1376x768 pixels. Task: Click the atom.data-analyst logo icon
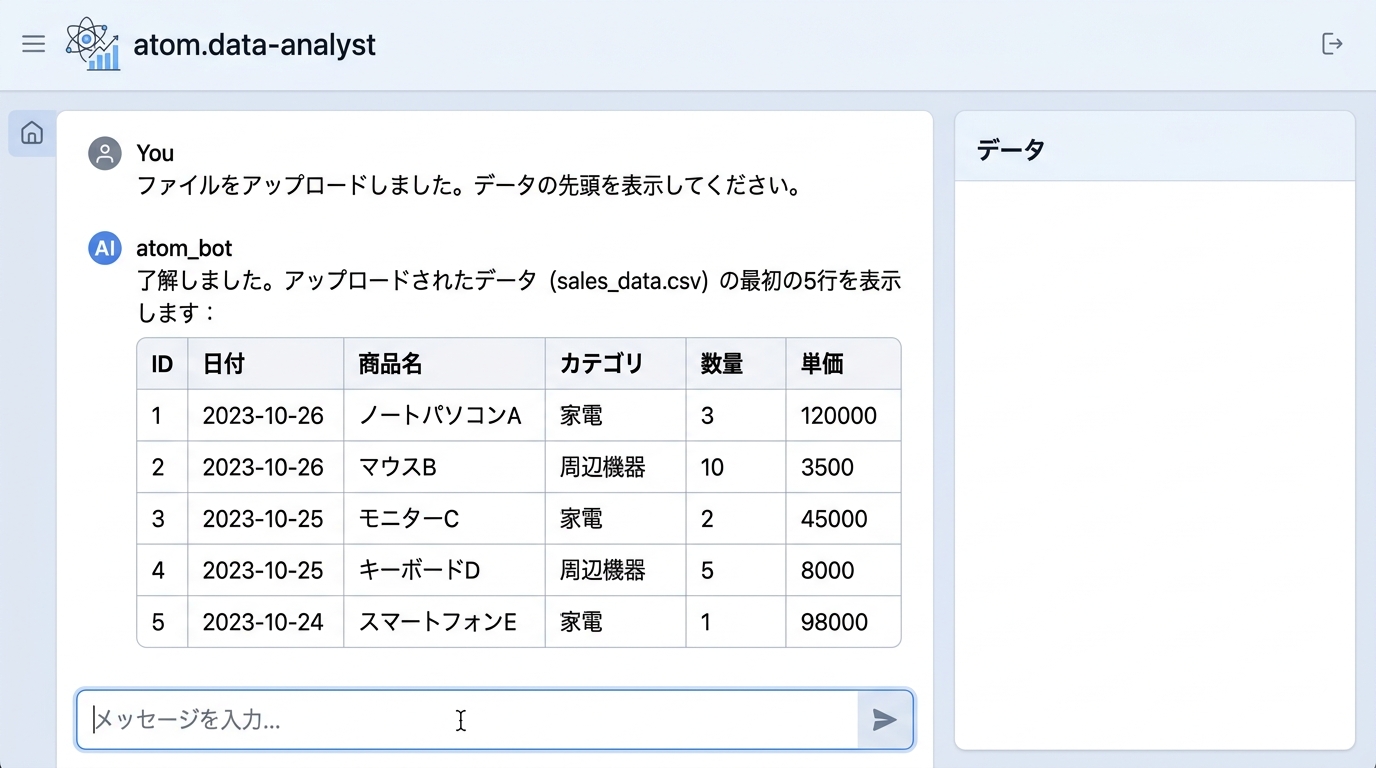pyautogui.click(x=93, y=45)
